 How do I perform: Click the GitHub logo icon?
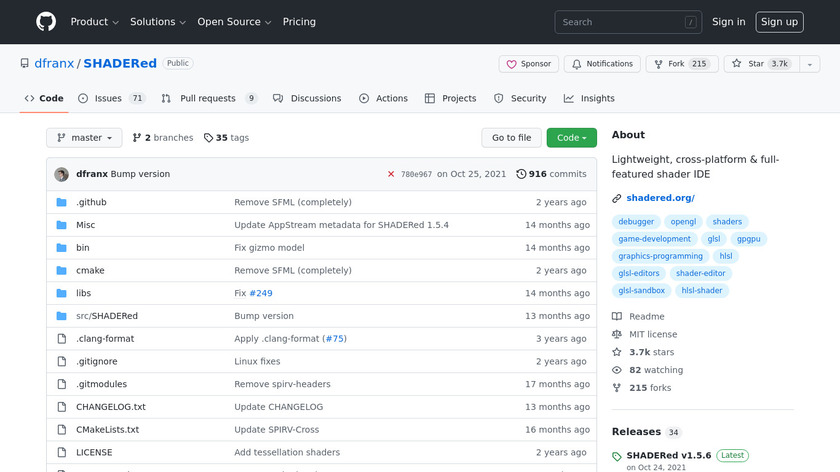coord(46,22)
